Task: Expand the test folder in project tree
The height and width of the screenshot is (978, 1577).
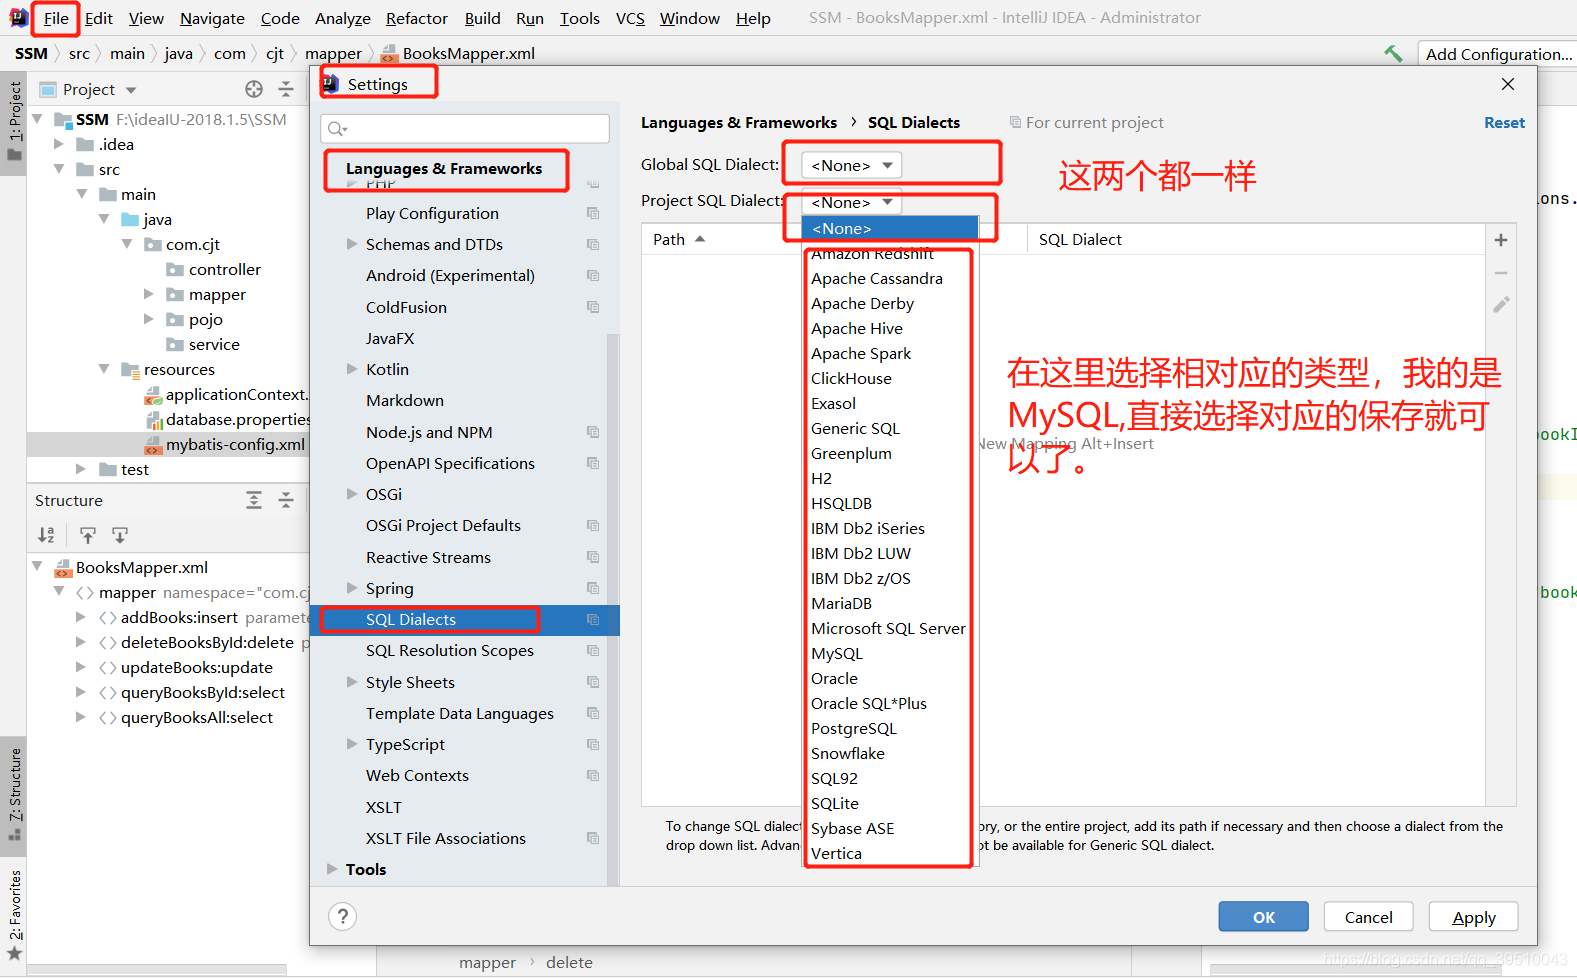Action: (81, 469)
